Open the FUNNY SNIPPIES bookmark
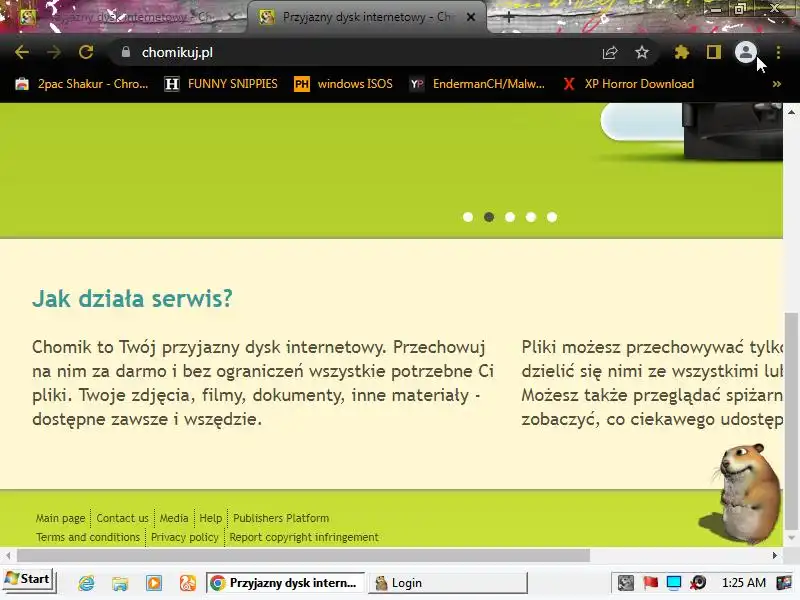The image size is (800, 600). pyautogui.click(x=221, y=84)
